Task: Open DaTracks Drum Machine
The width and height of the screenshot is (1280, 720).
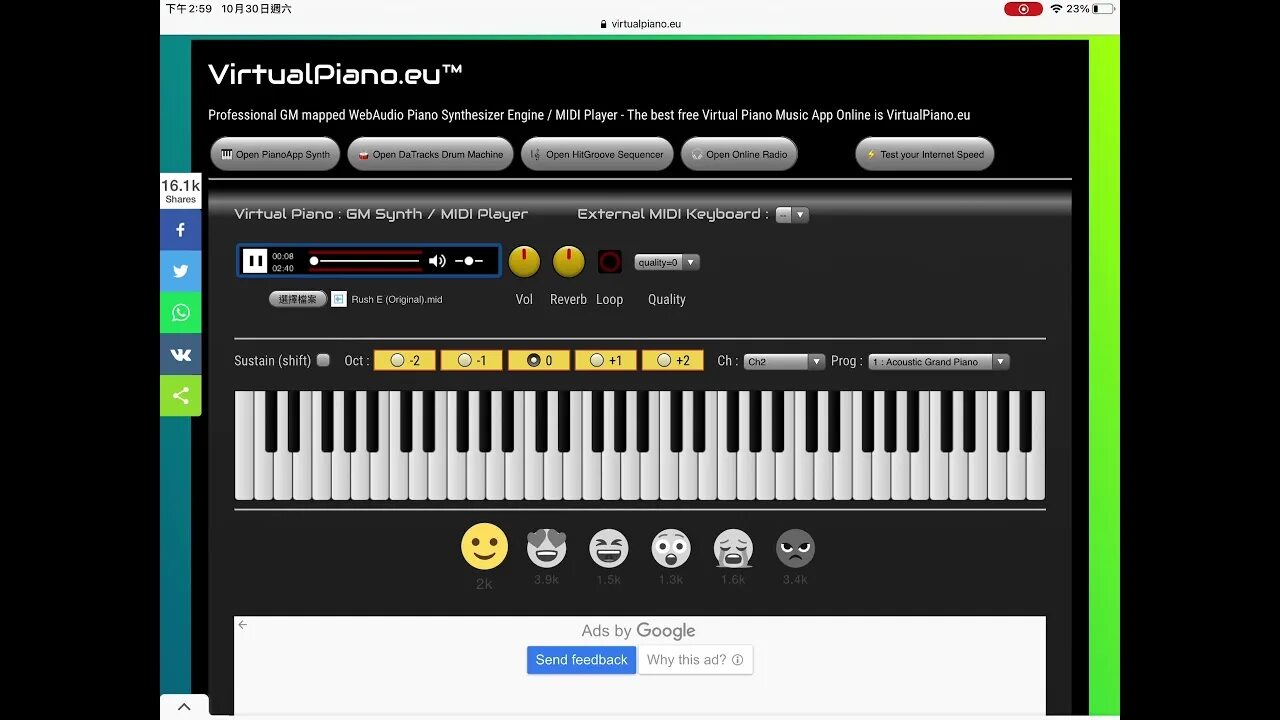Action: (x=430, y=154)
